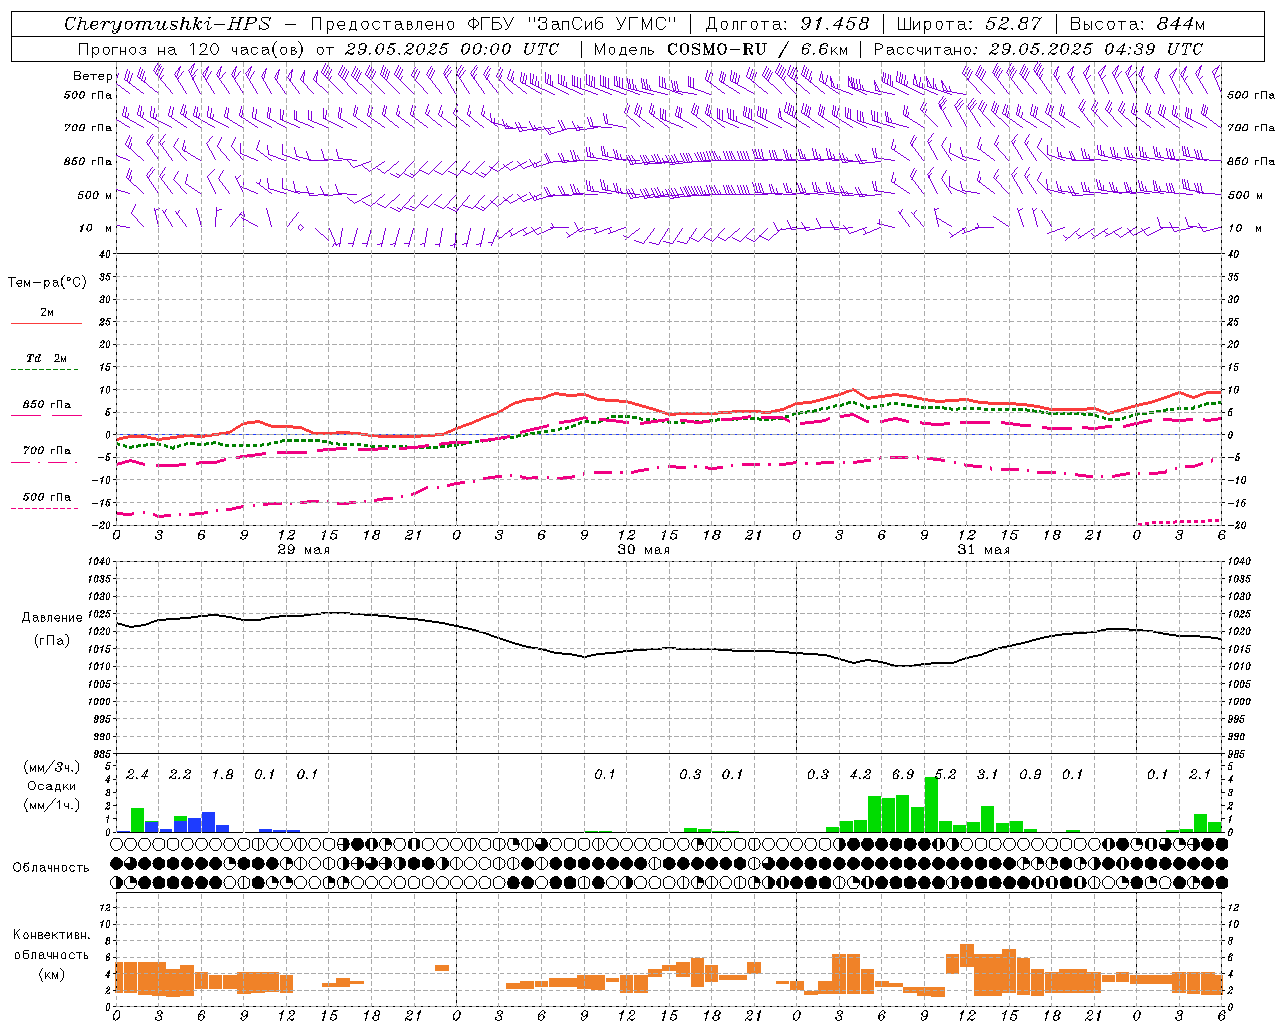This screenshot has height=1024, width=1280.
Task: Click the 2.1 precipitation value
Action: pos(1200,775)
